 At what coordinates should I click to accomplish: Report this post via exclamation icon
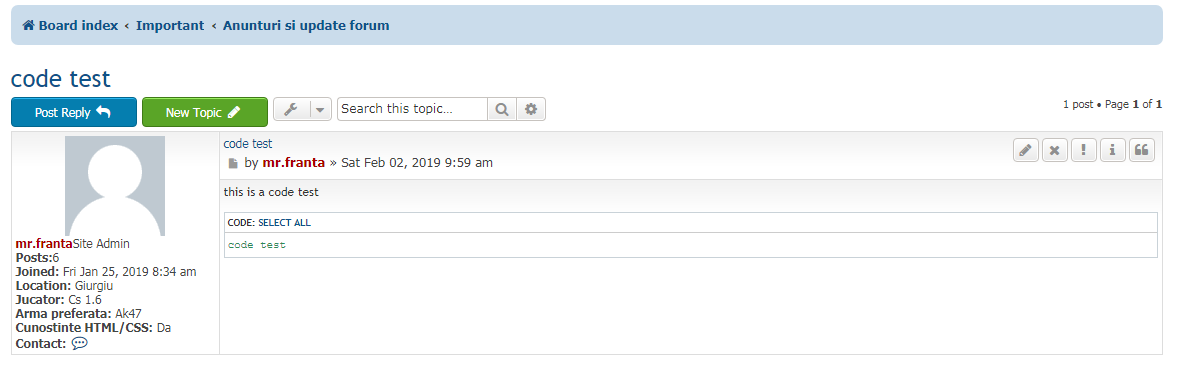[x=1083, y=150]
